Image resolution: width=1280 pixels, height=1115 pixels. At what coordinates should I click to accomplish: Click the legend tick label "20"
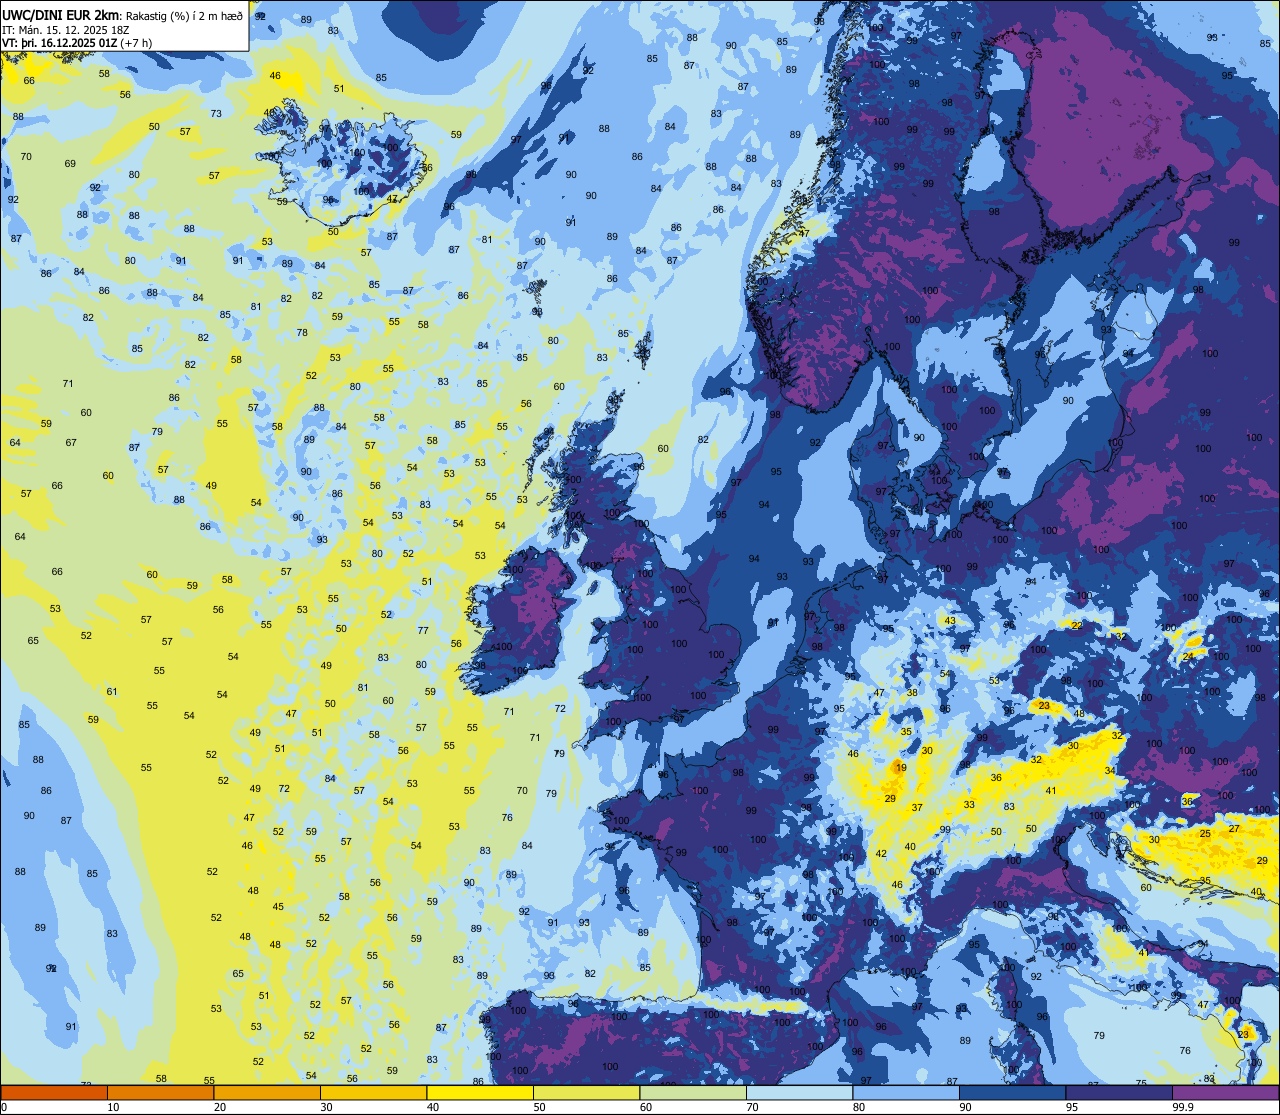click(220, 1107)
